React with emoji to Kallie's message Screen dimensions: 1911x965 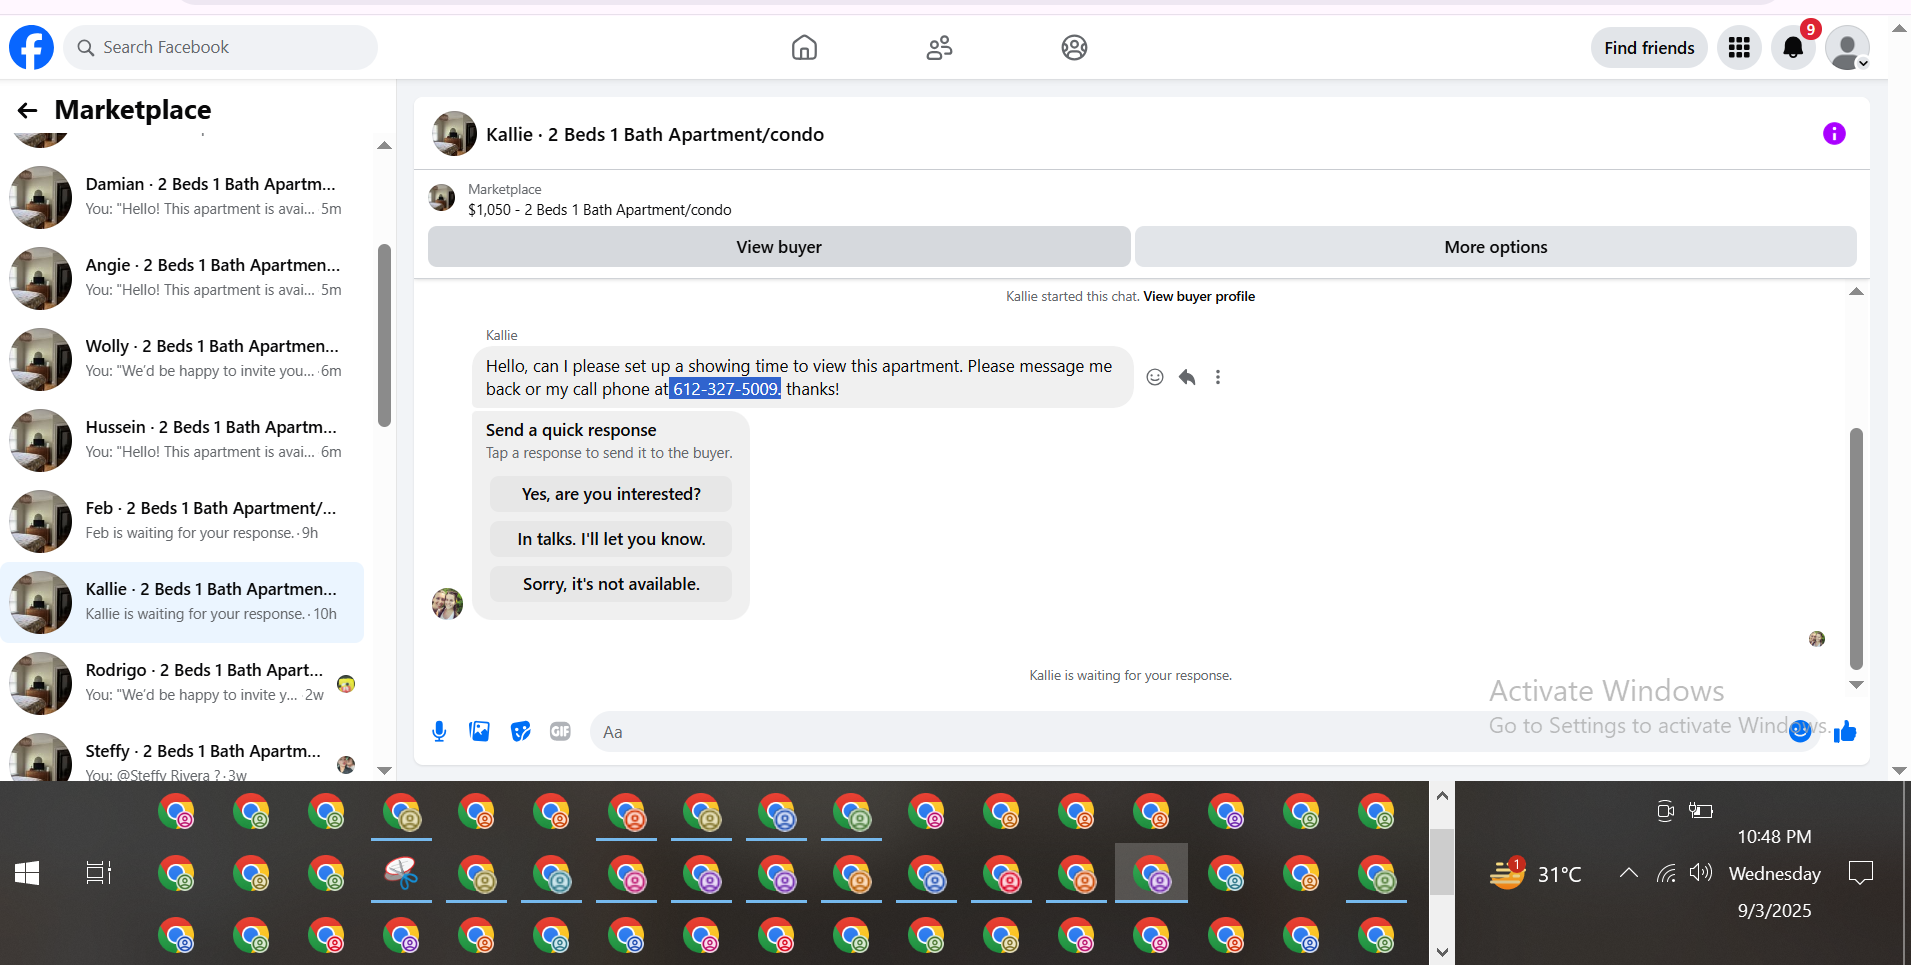pyautogui.click(x=1155, y=377)
